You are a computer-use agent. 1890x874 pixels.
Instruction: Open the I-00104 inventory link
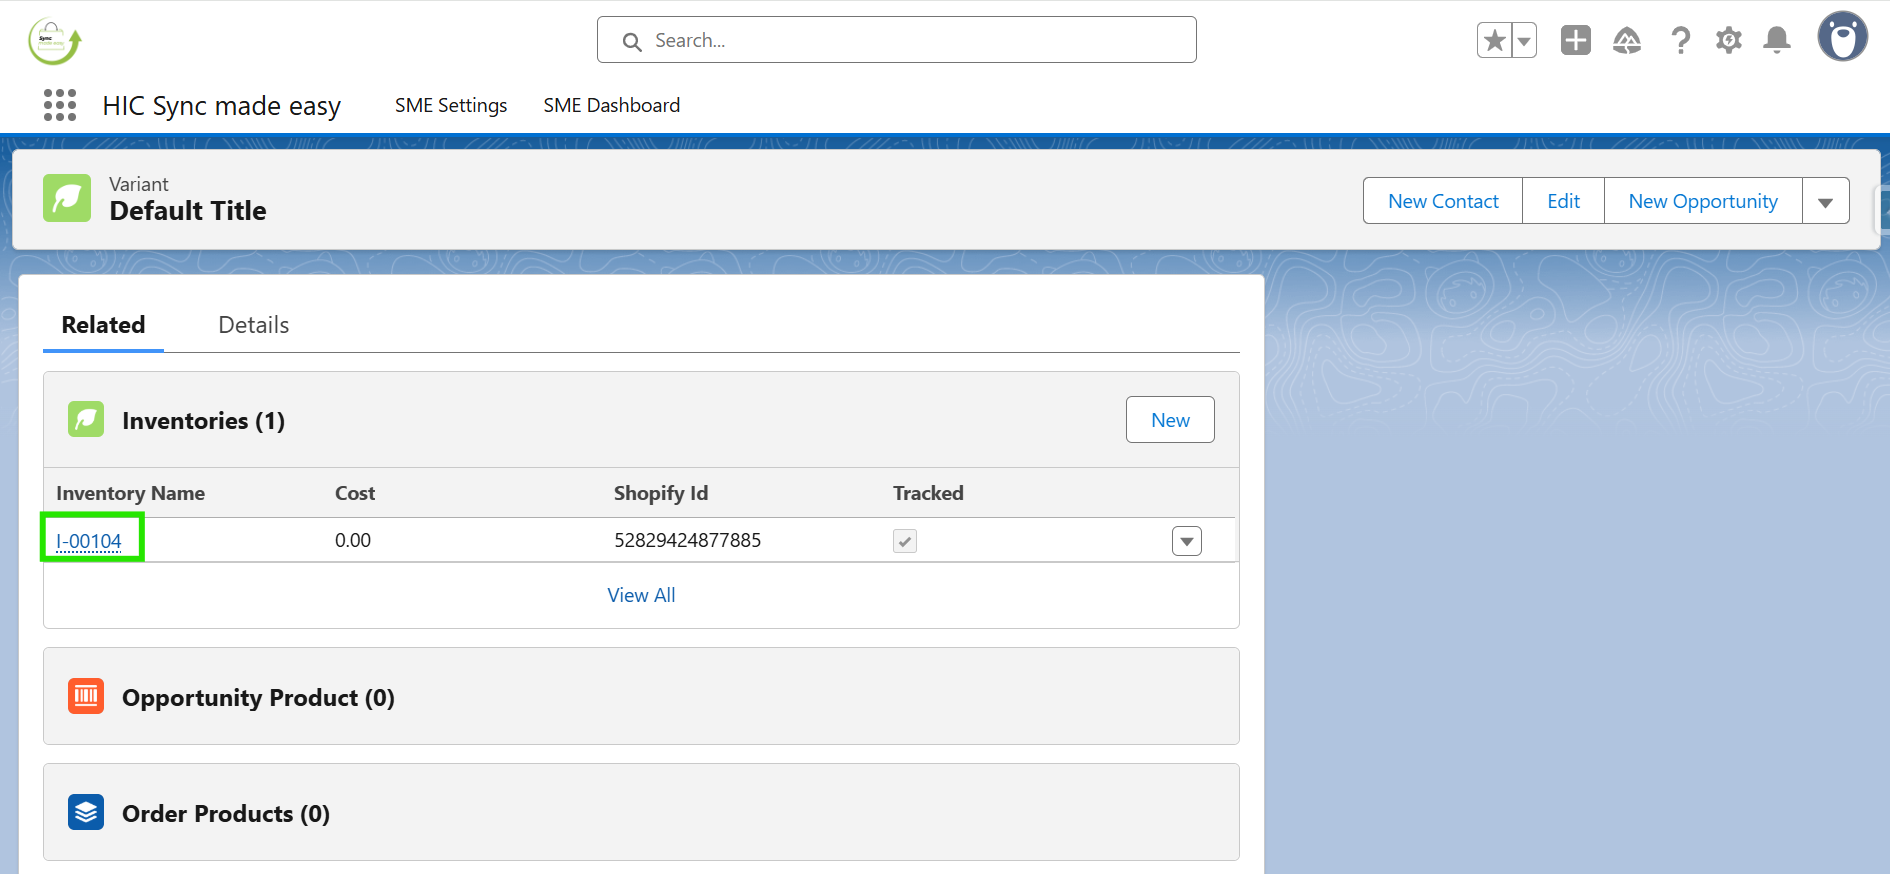[89, 541]
